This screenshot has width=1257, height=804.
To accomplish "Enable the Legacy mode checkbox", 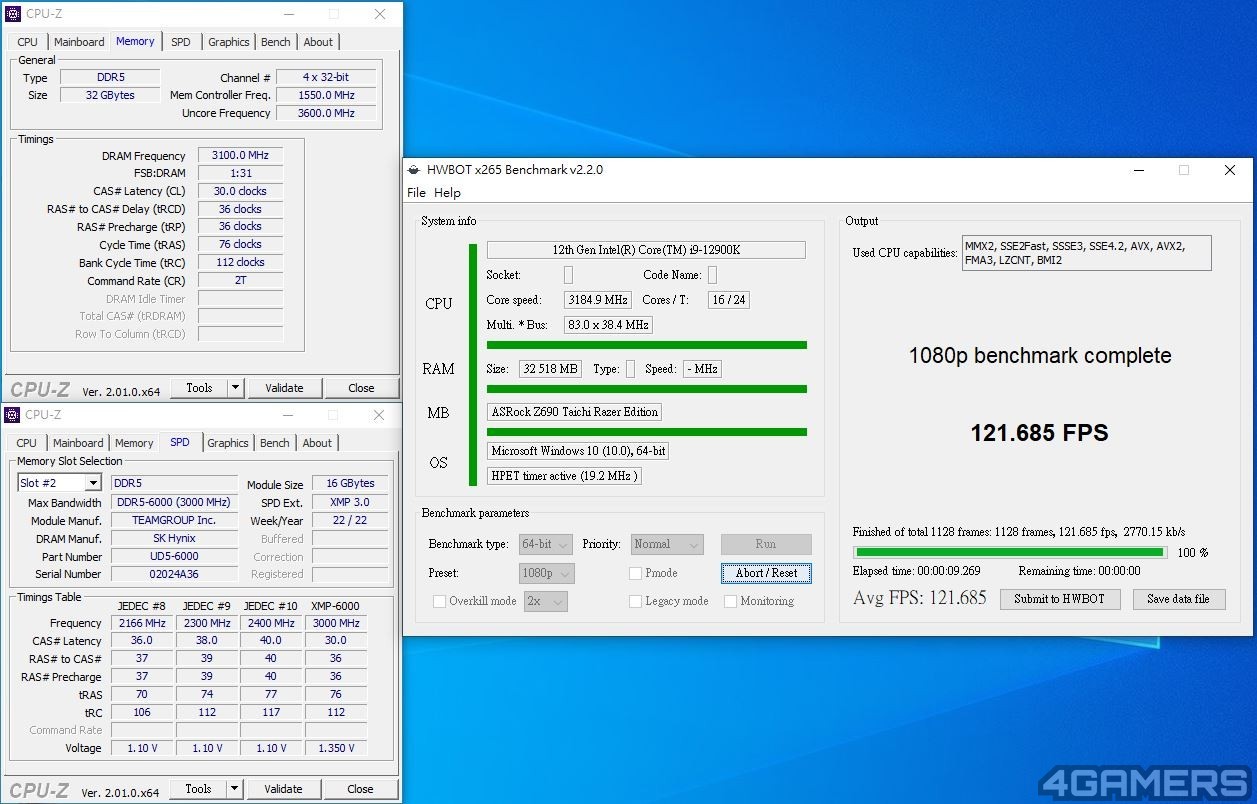I will (636, 601).
